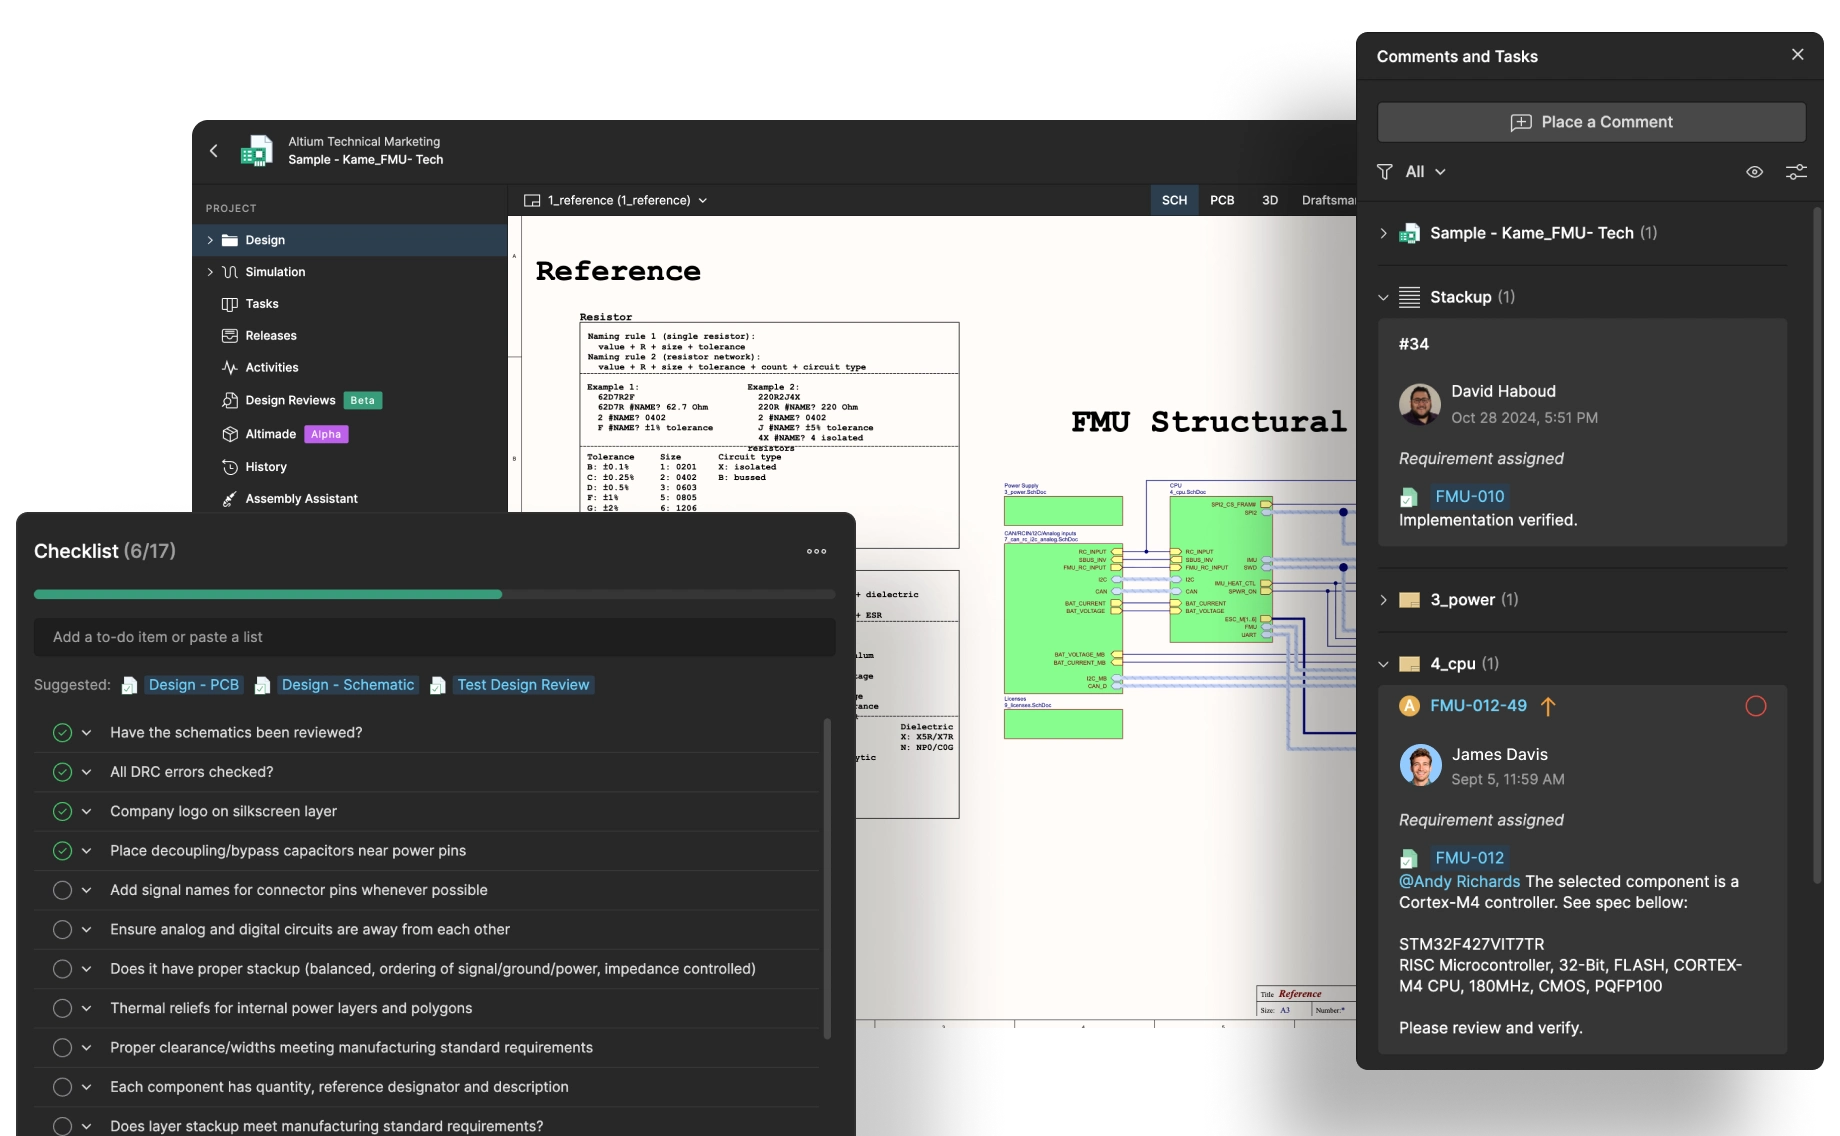Open comment settings sliders icon
1840x1136 pixels.
[1796, 172]
